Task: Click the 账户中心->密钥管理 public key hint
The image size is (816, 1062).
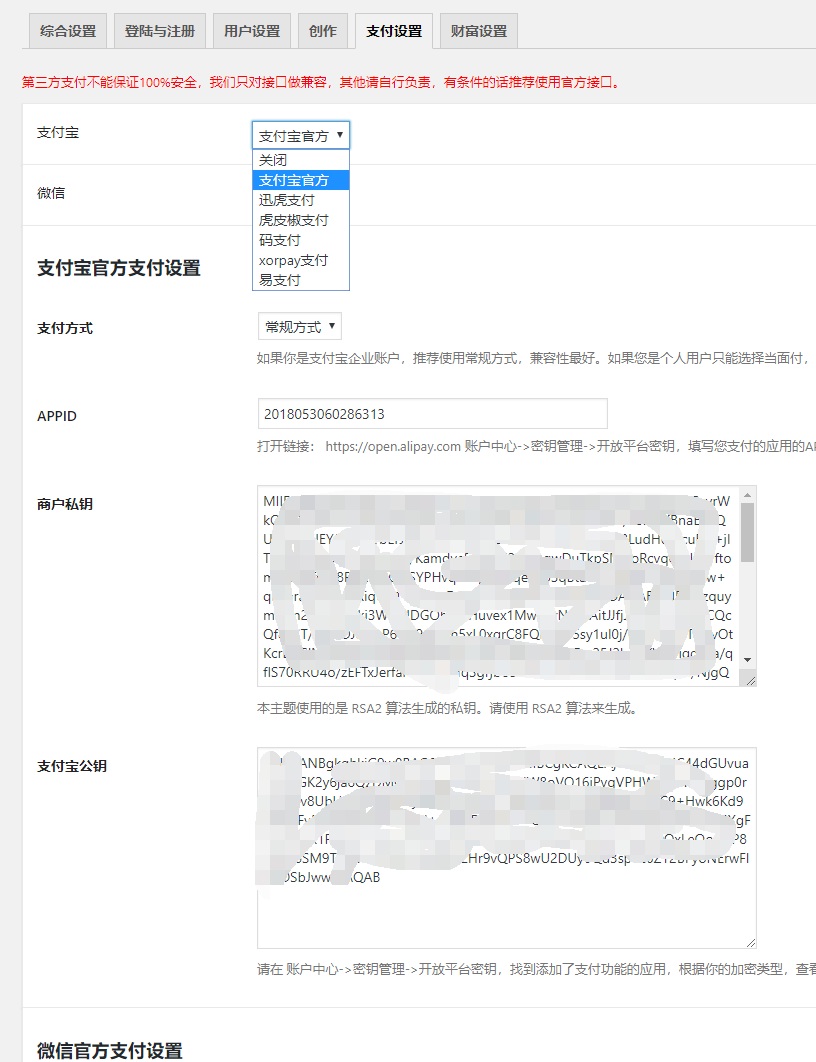Action: (x=536, y=969)
